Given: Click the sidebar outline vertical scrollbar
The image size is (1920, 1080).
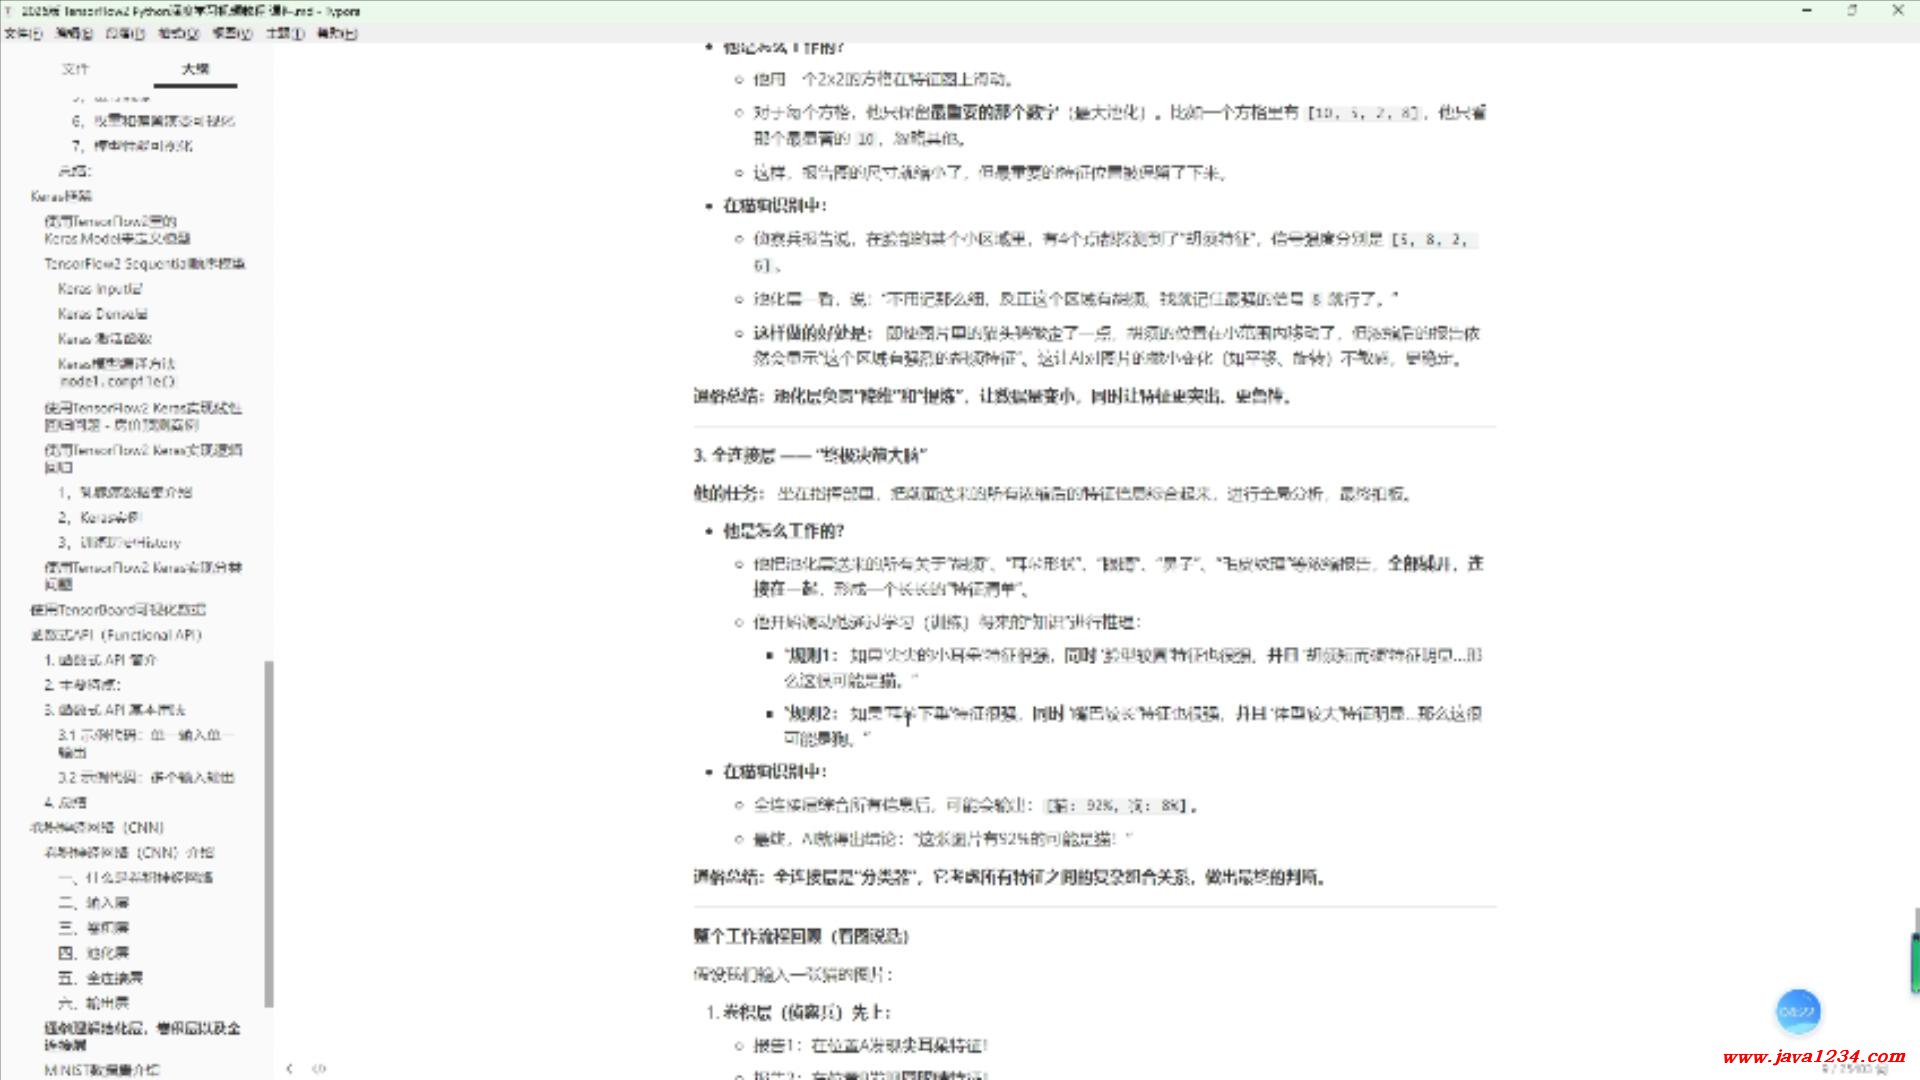Looking at the screenshot, I should (268, 832).
